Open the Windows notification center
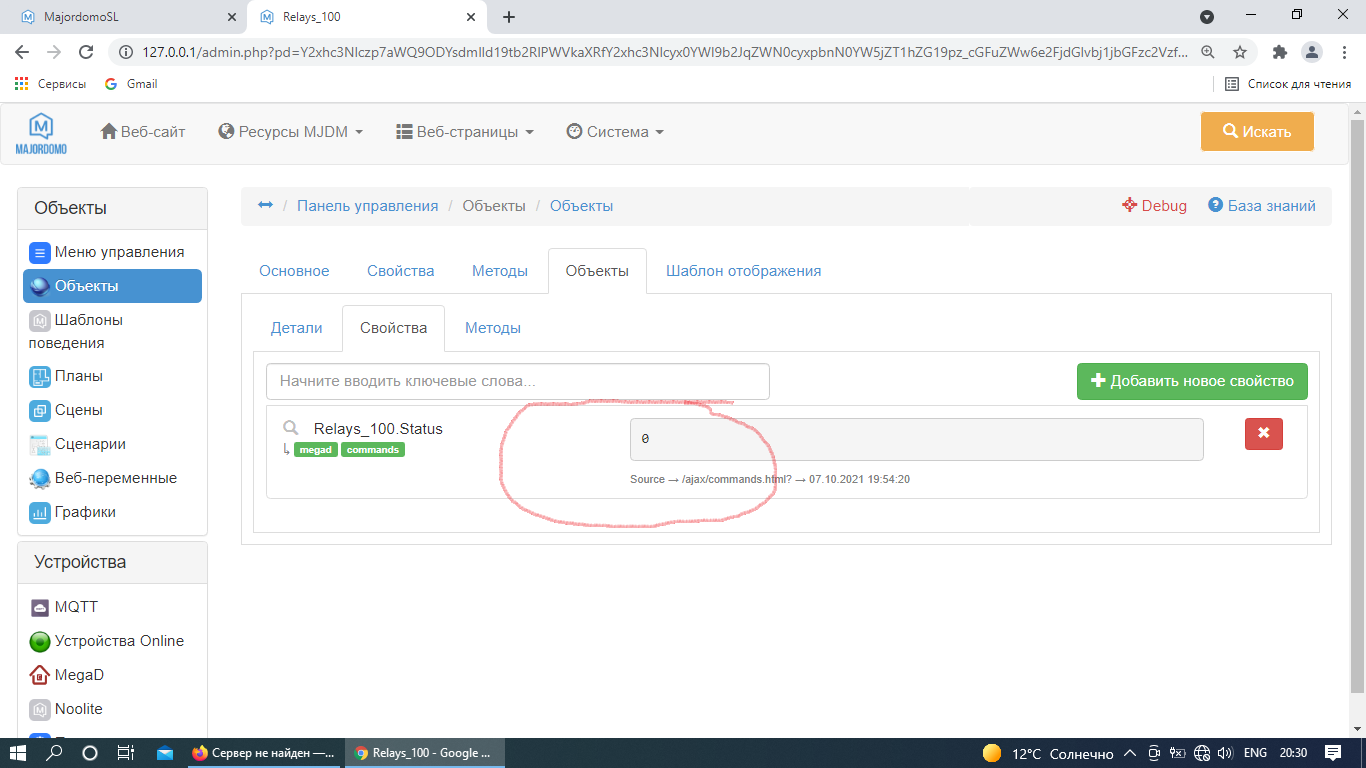Viewport: 1366px width, 768px height. pos(1333,753)
